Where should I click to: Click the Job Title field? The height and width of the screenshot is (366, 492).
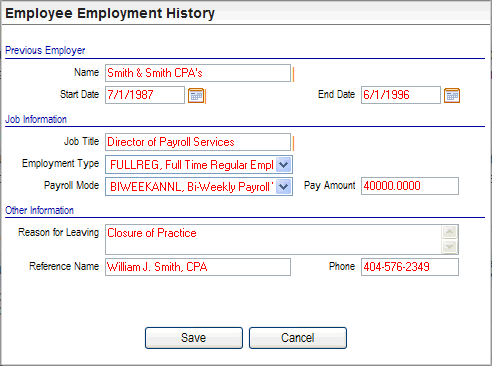click(198, 142)
